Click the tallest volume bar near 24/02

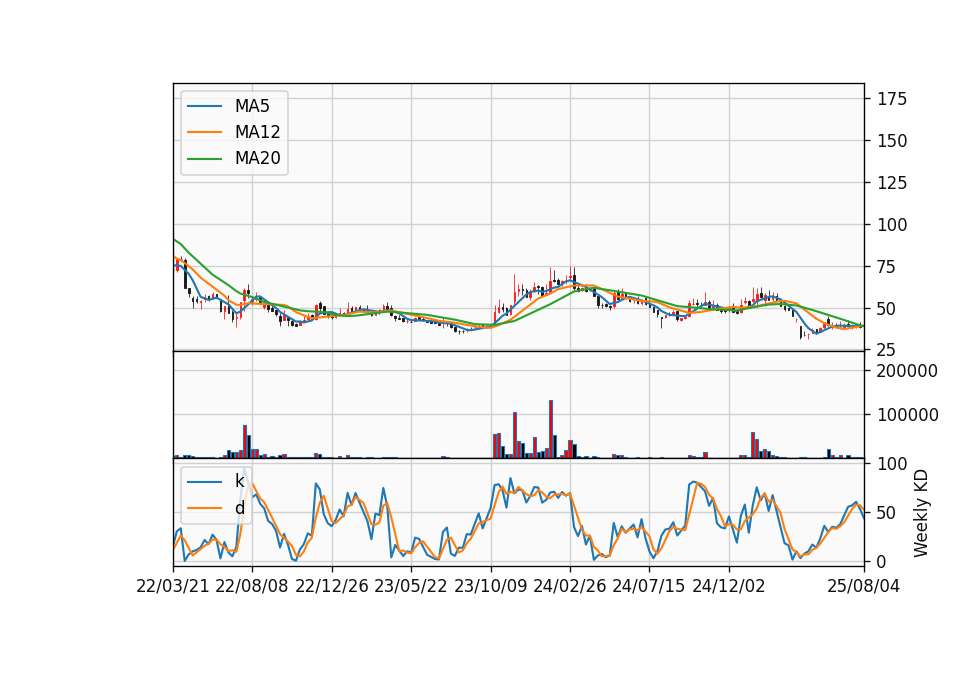(551, 429)
